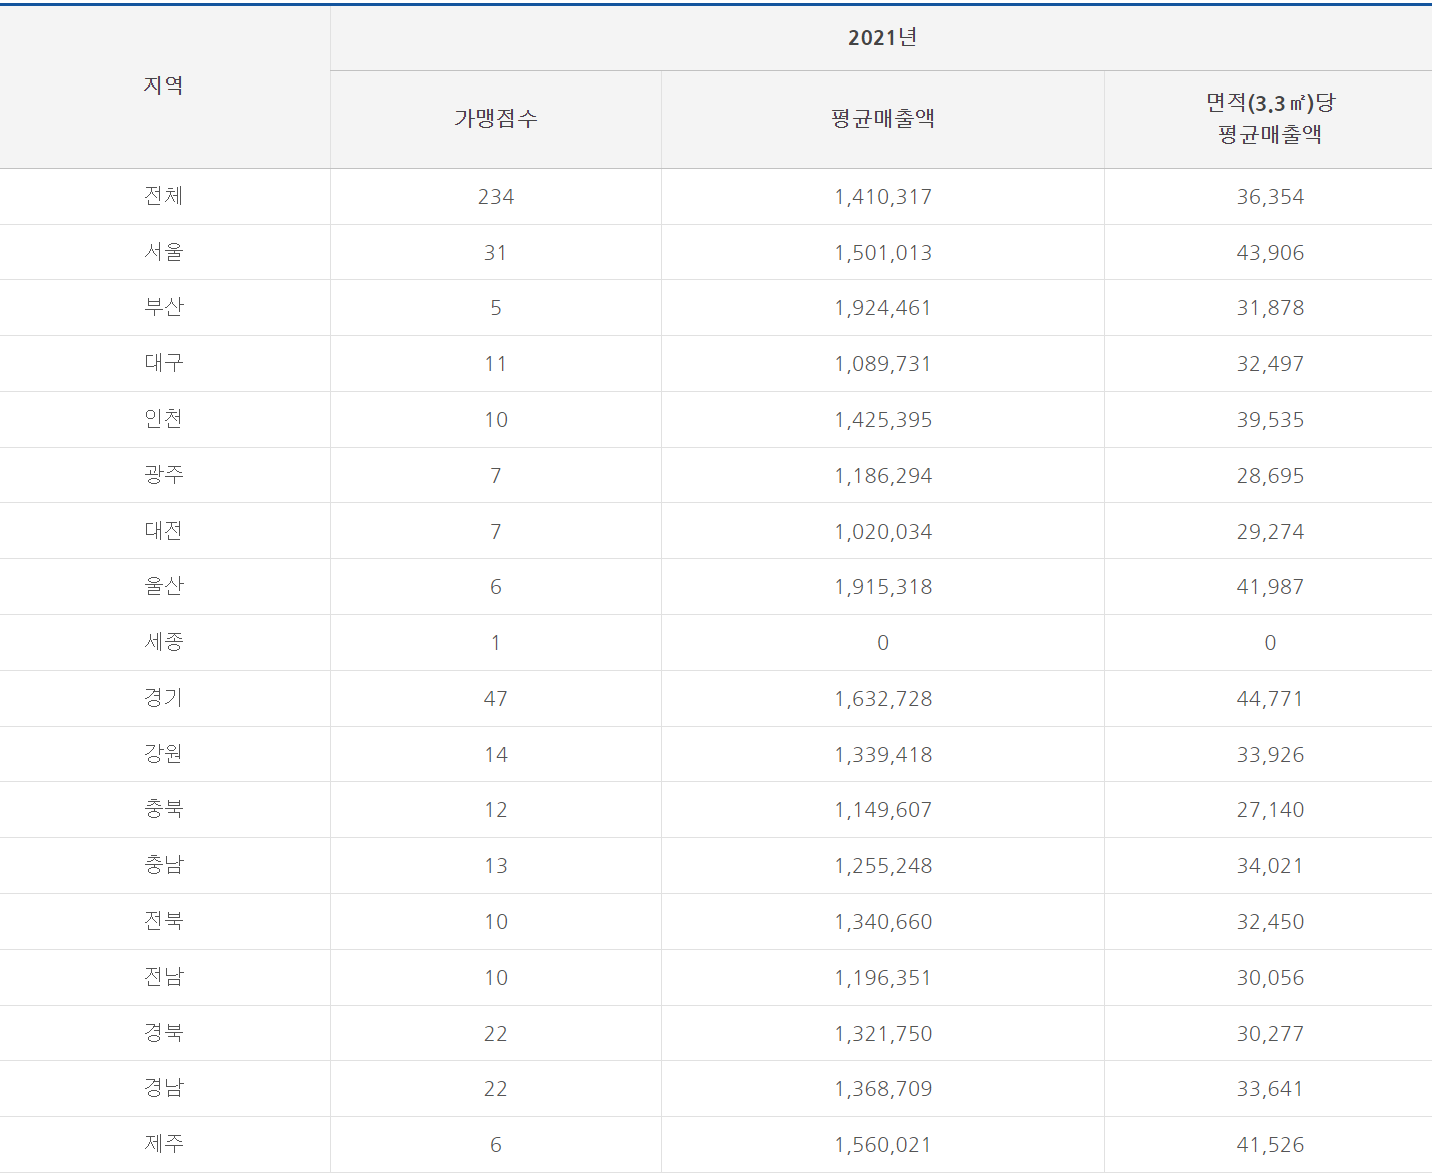
Task: Click the sales value 1,255,248
Action: tap(883, 866)
